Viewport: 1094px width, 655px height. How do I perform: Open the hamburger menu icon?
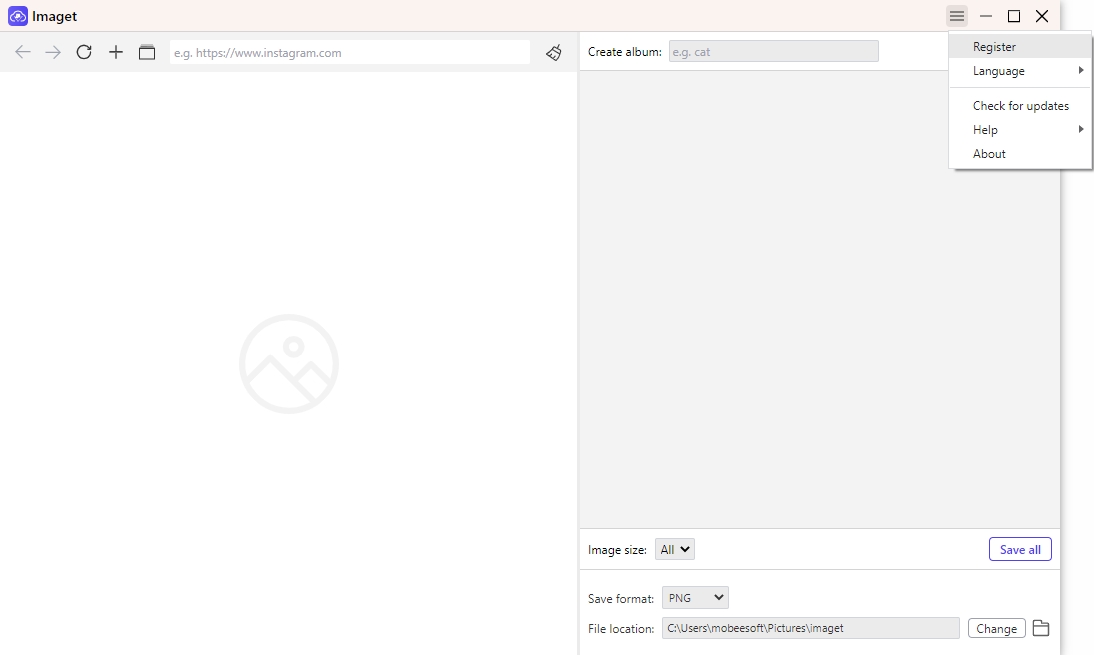957,16
